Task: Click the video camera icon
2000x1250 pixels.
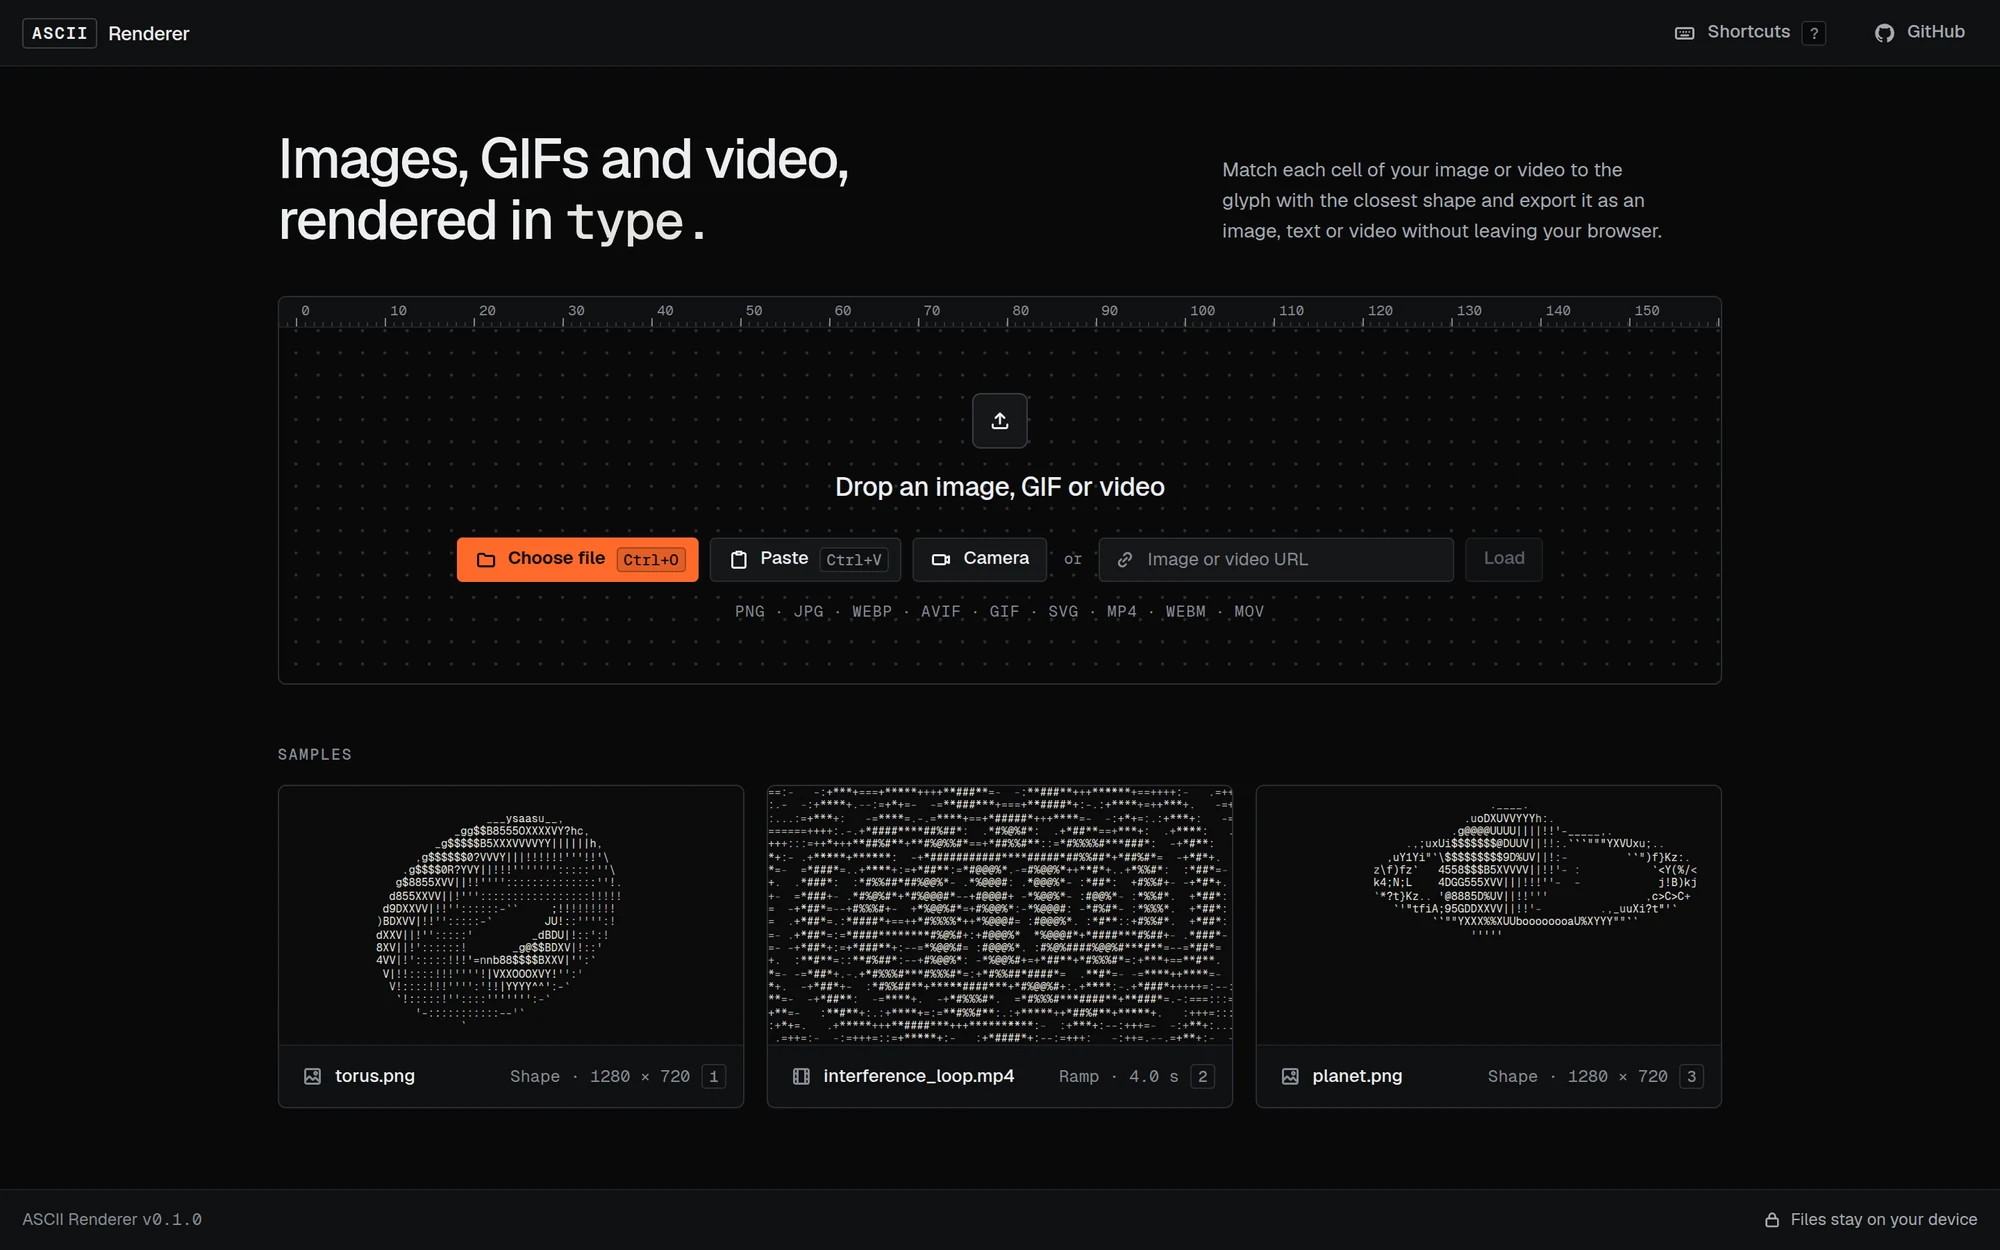Action: click(x=941, y=560)
